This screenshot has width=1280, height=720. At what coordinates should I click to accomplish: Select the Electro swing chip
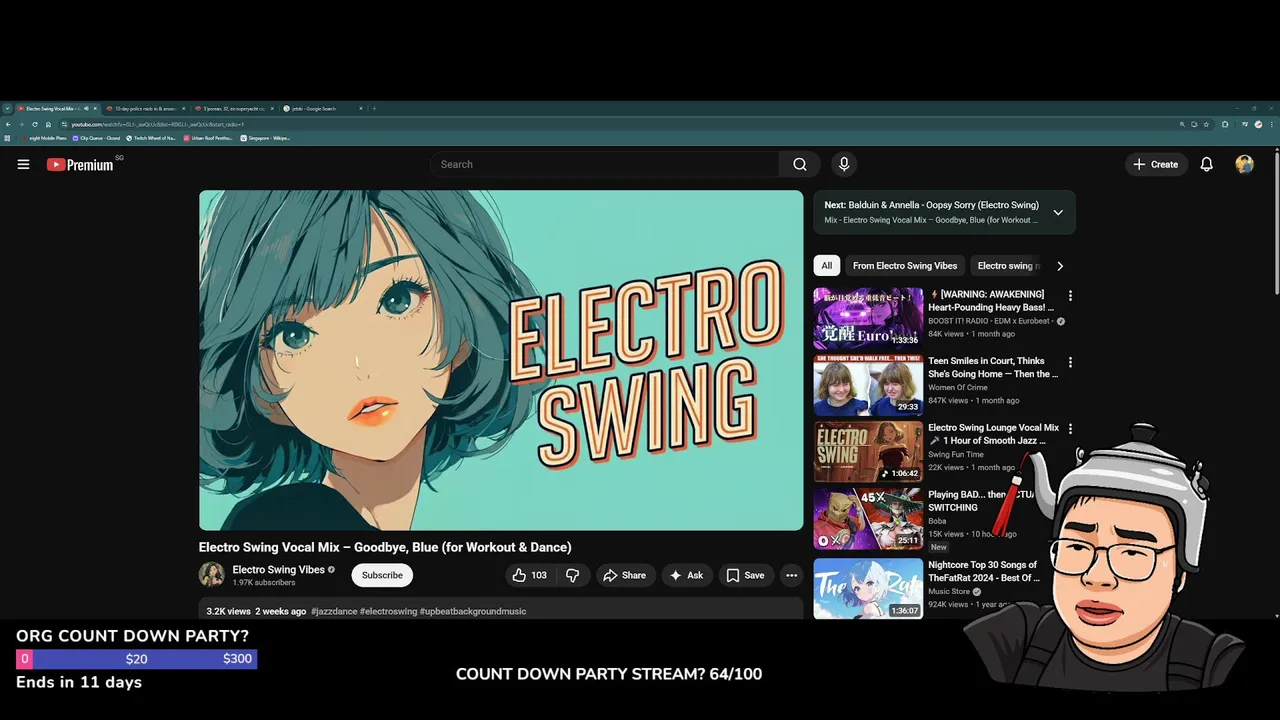click(1007, 266)
